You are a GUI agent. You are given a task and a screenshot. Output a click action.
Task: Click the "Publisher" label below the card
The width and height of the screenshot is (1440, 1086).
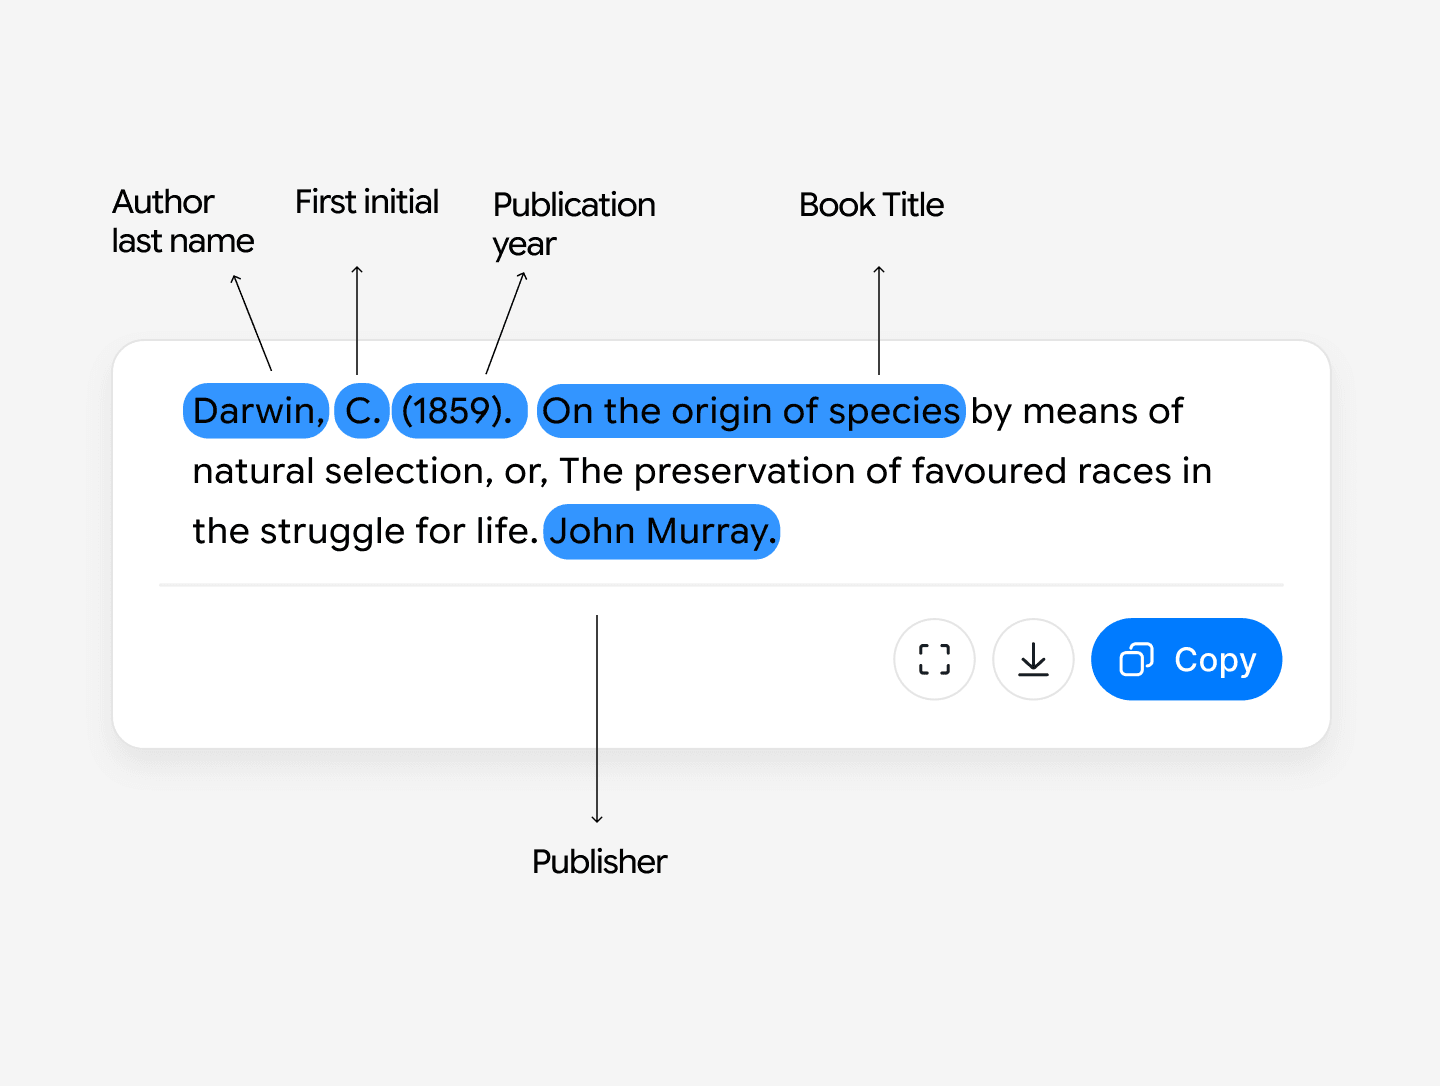click(x=598, y=861)
